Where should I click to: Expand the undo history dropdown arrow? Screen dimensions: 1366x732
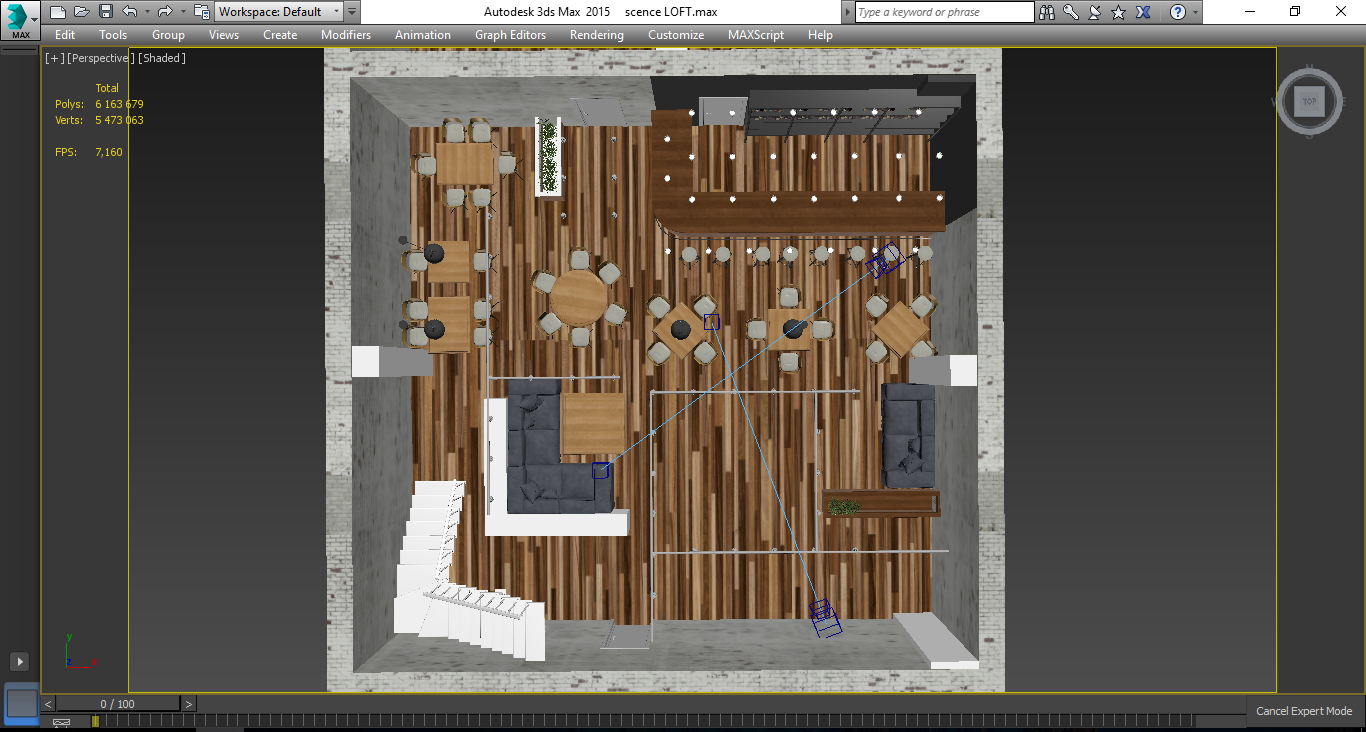(145, 12)
